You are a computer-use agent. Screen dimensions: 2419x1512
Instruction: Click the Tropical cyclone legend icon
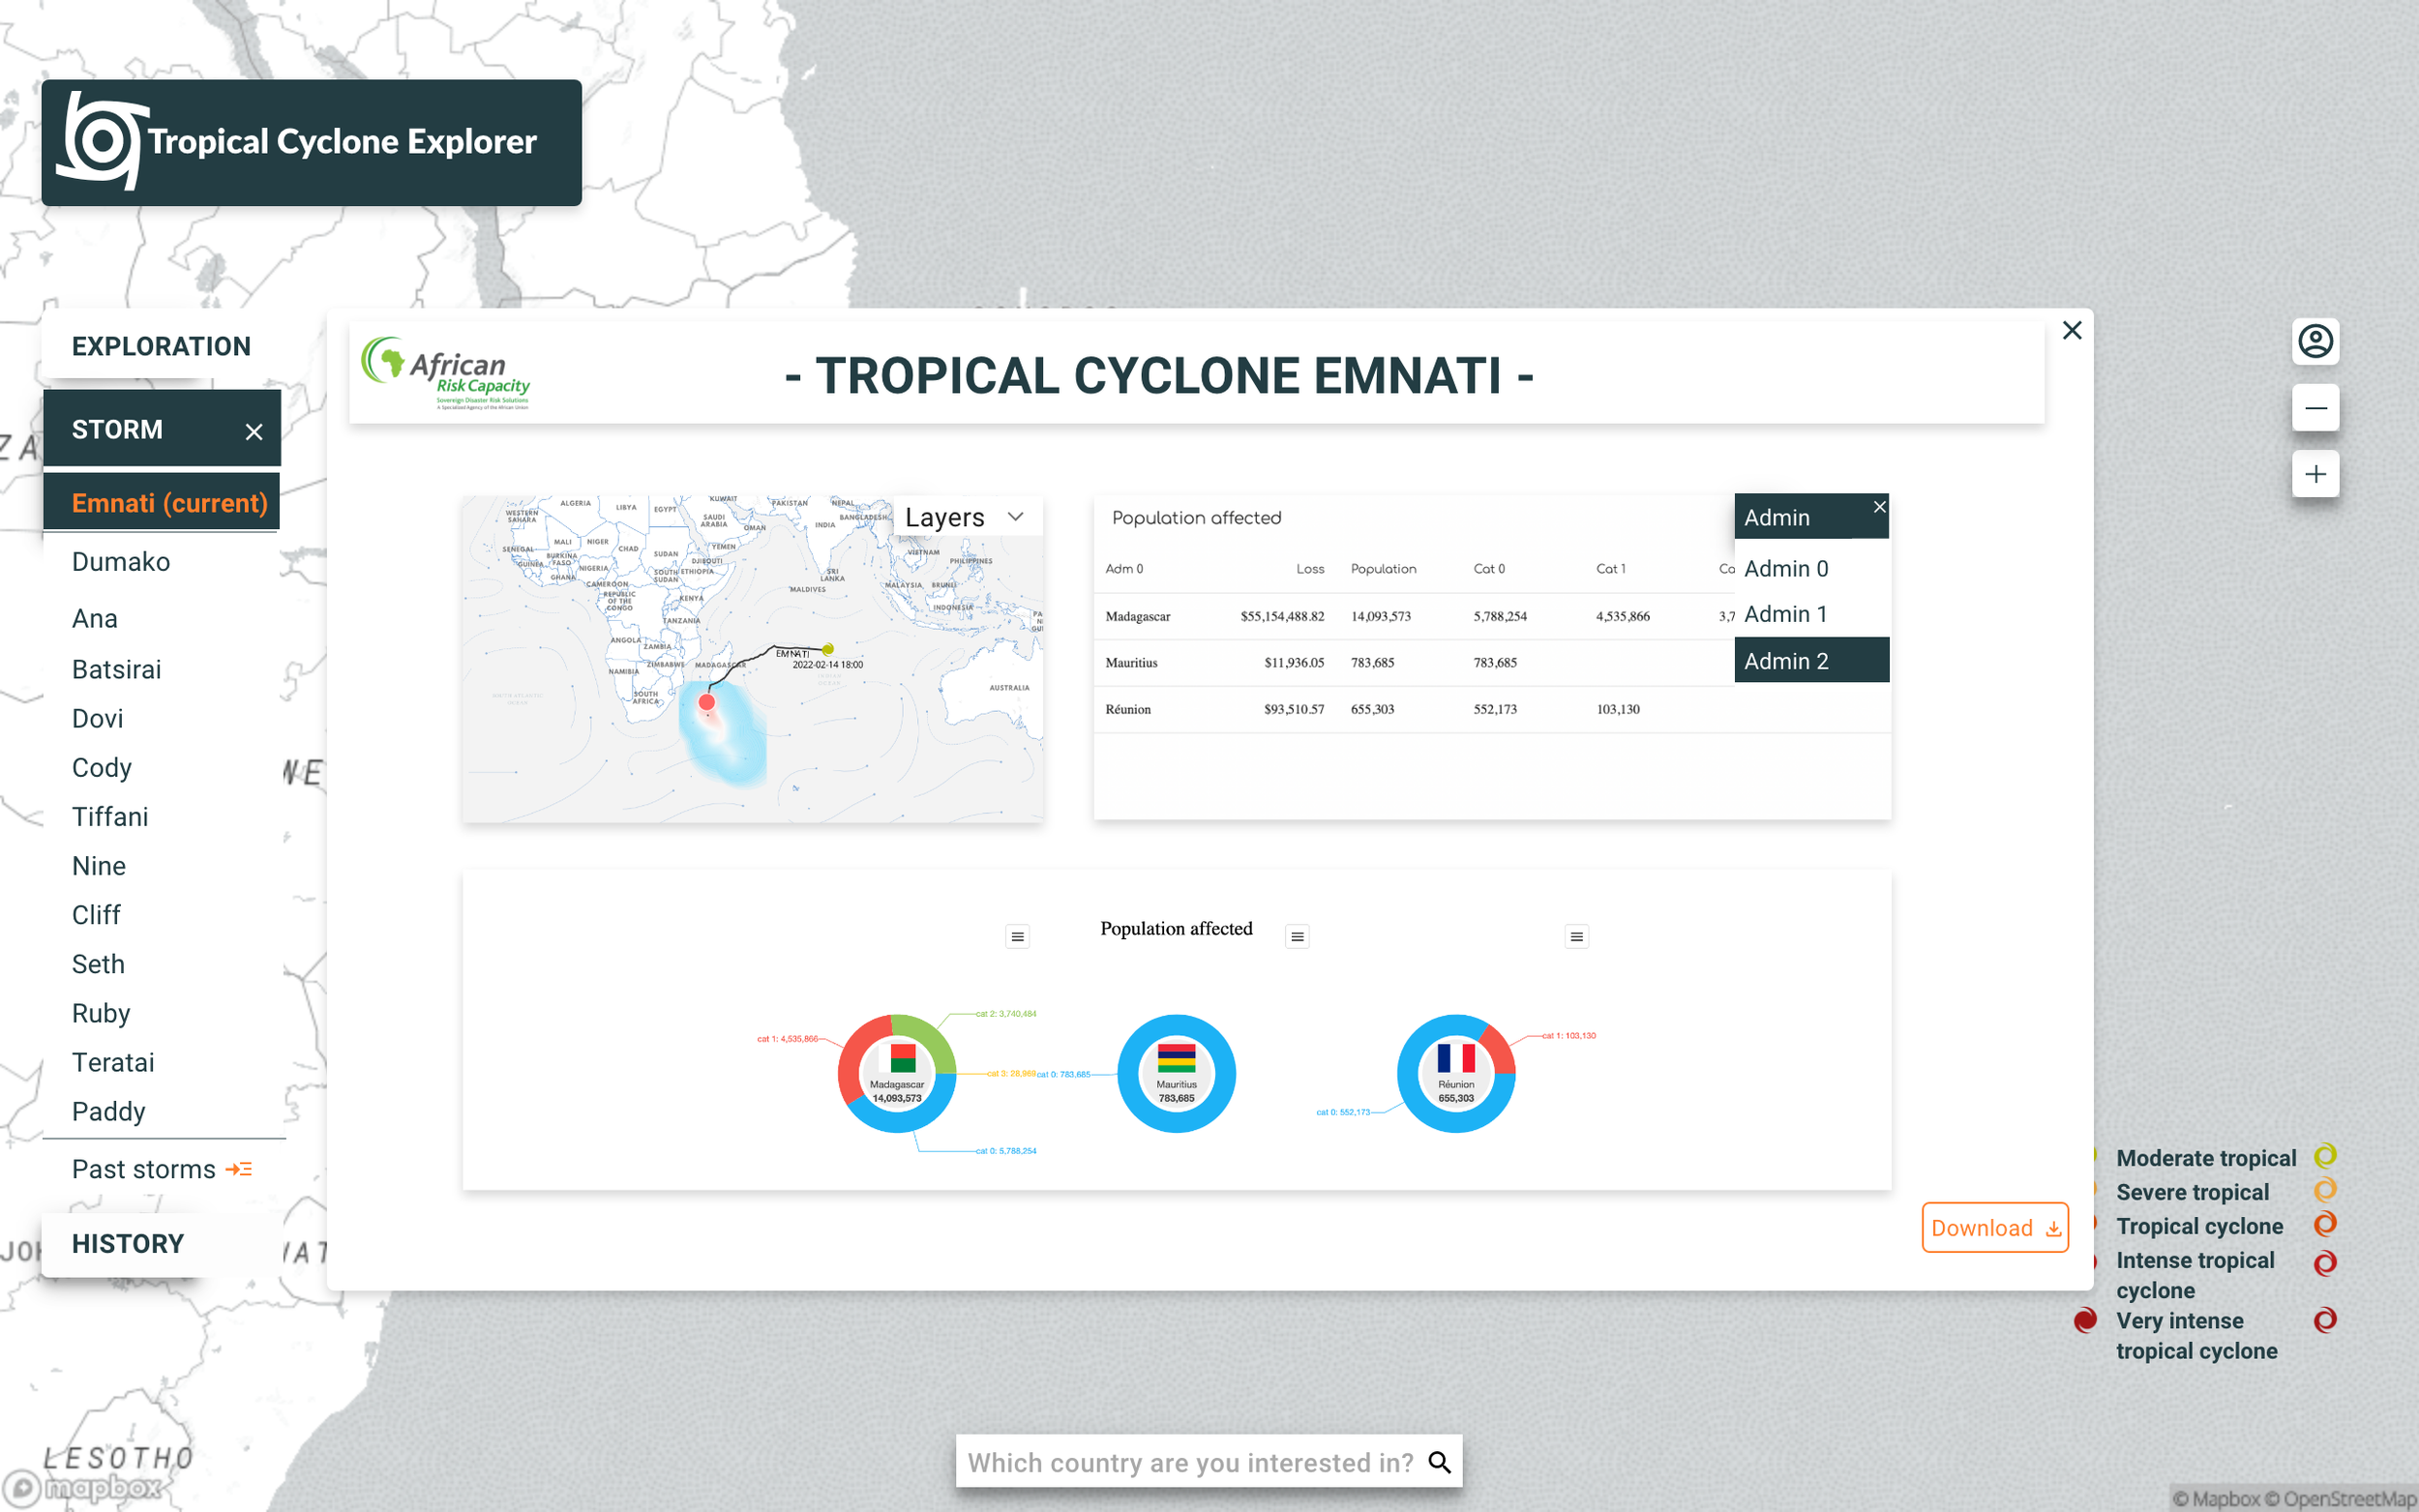click(2325, 1224)
